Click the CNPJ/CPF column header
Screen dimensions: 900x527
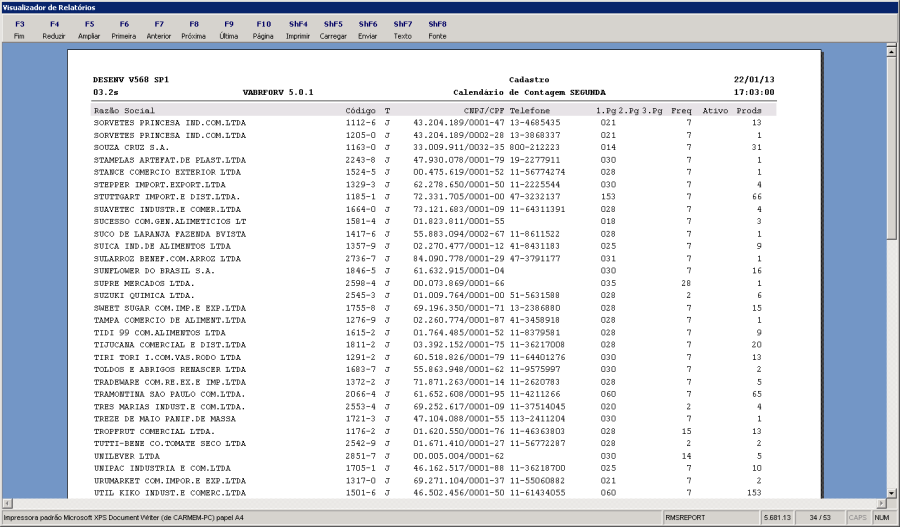[x=484, y=110]
